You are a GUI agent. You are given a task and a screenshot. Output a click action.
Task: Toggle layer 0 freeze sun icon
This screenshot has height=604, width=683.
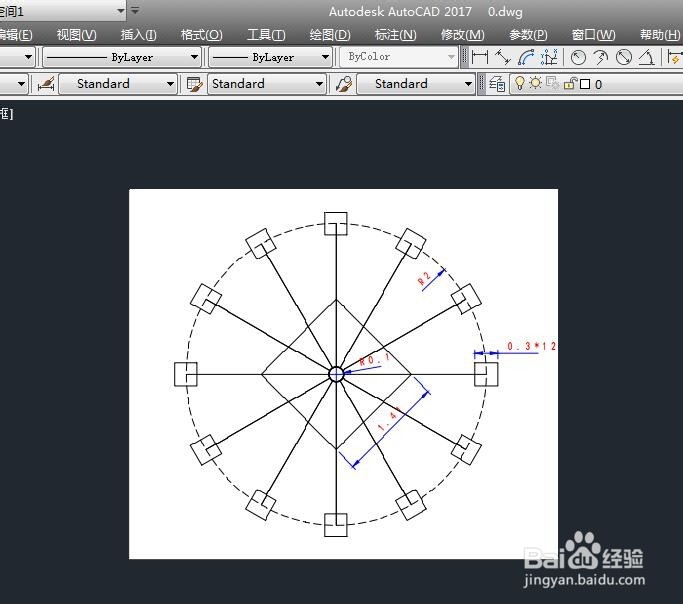[535, 83]
